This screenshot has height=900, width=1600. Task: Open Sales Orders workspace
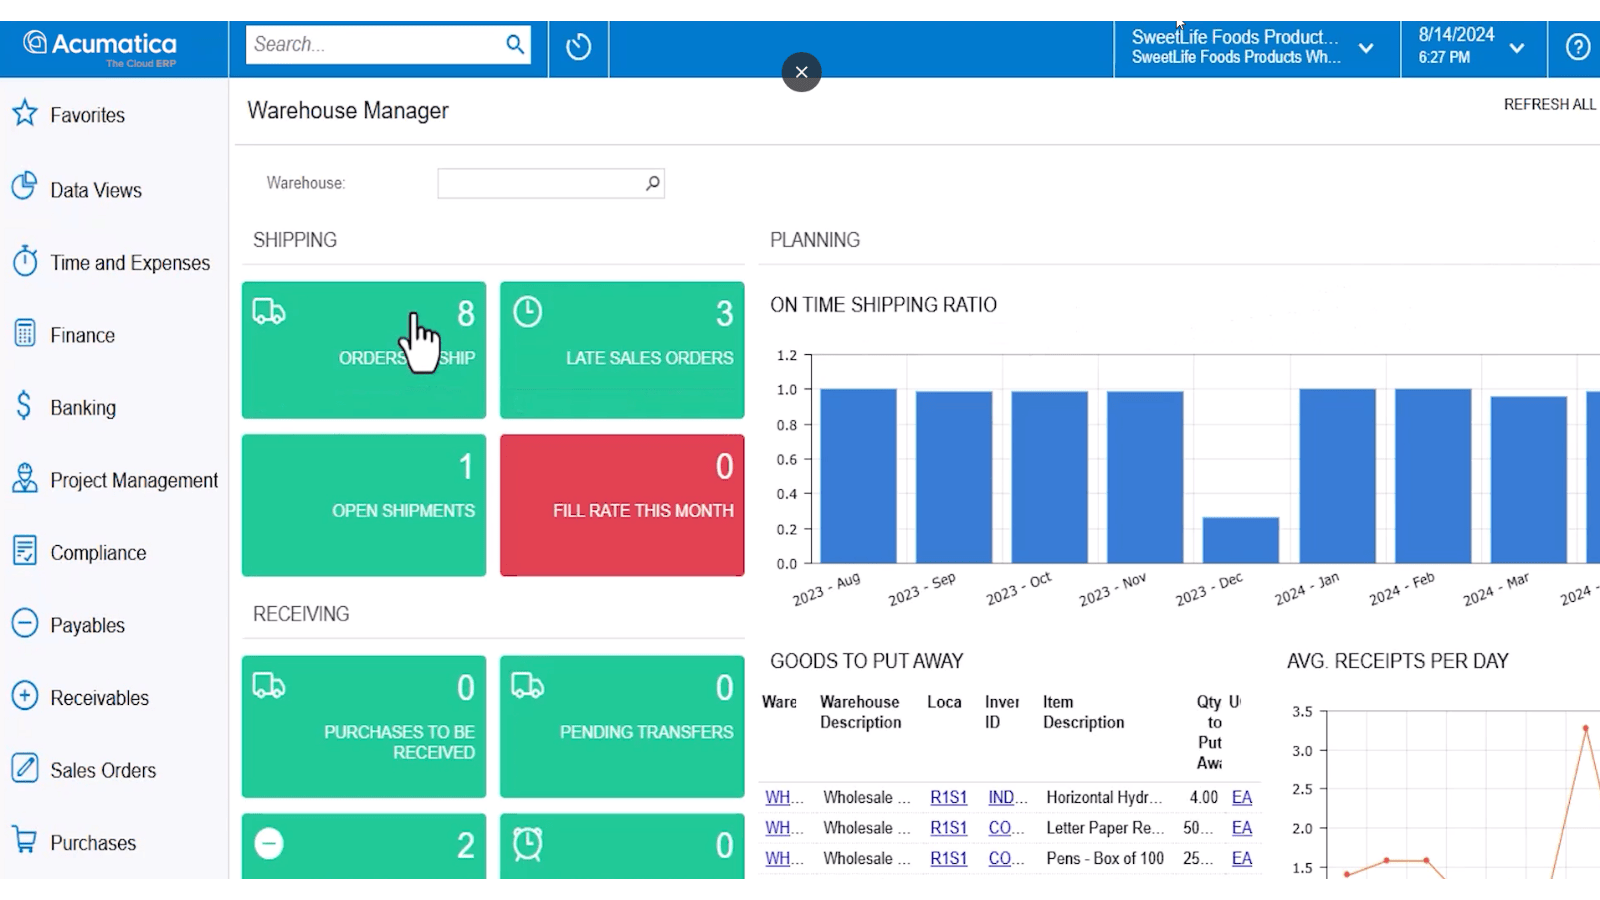pyautogui.click(x=103, y=771)
